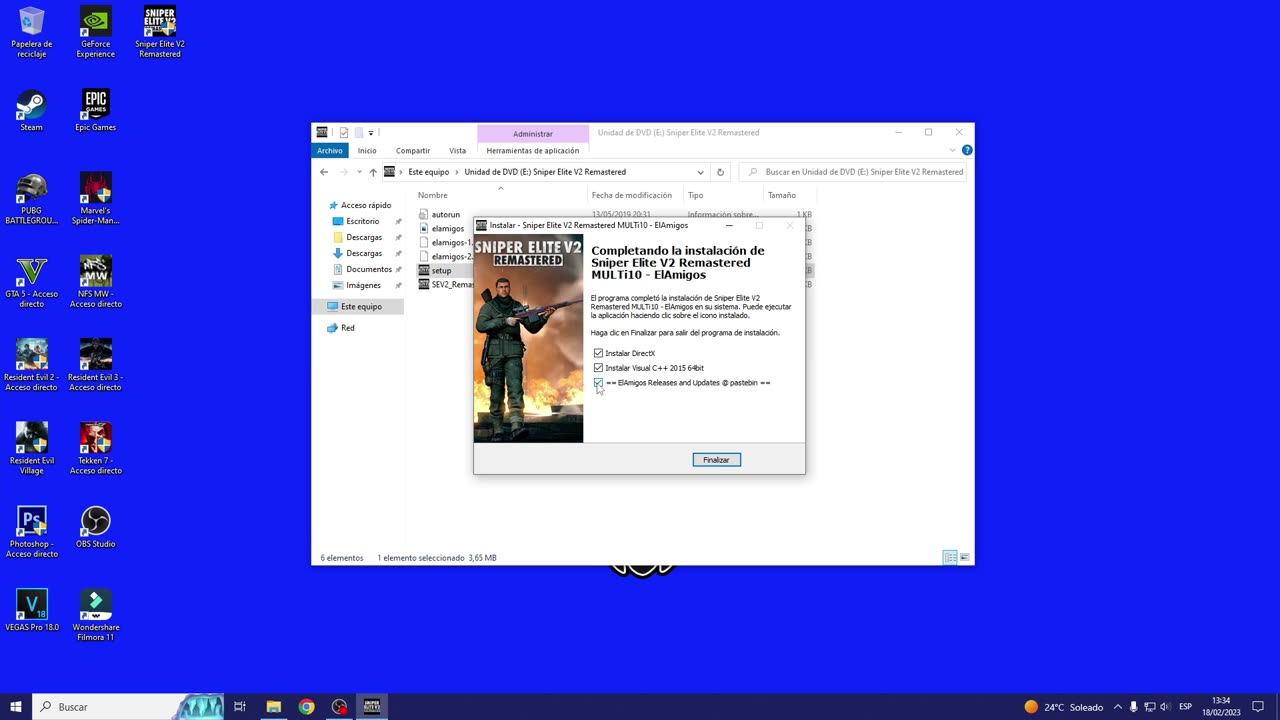Click Este equipo in the address breadcrumb

[x=429, y=172]
